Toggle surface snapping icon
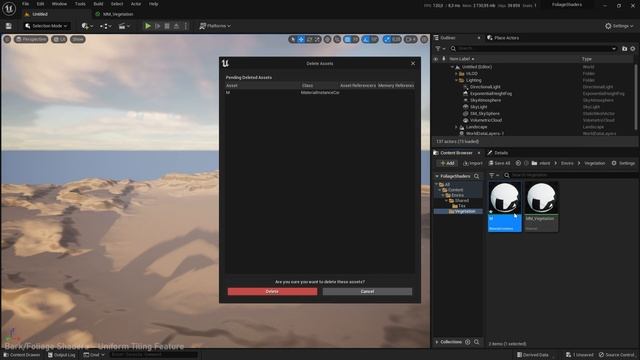Image resolution: width=640 pixels, height=360 pixels. point(337,39)
